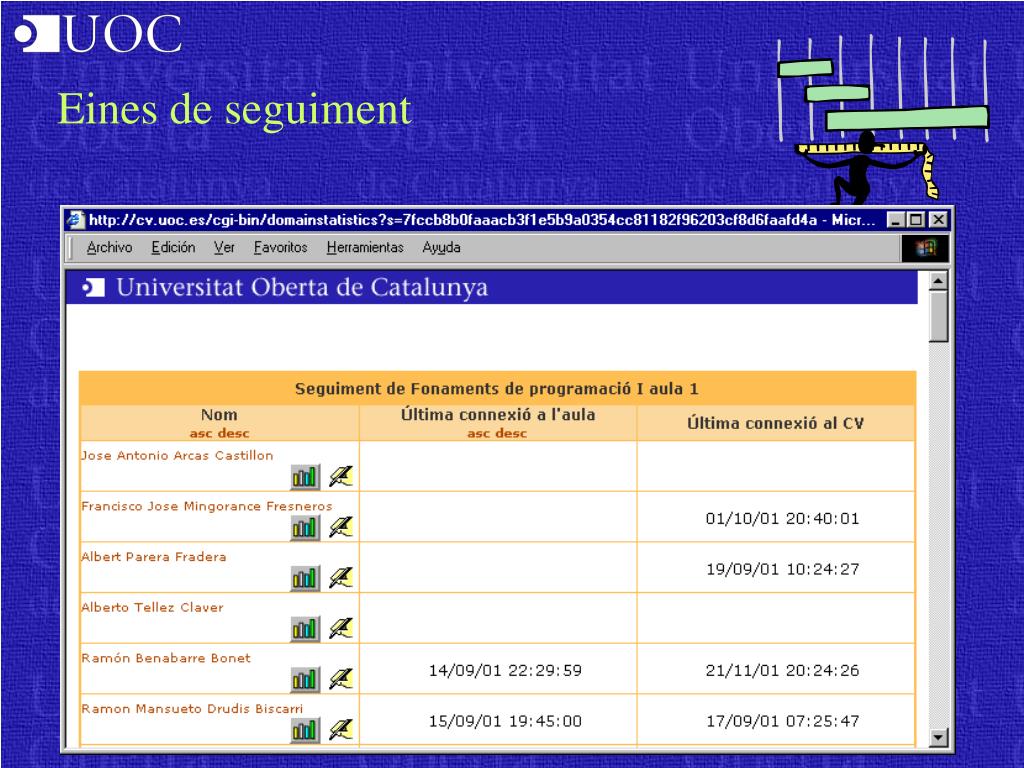Open Ramón Benabarre Bonet's name link
Viewport: 1024px width, 768px height.
(x=166, y=658)
